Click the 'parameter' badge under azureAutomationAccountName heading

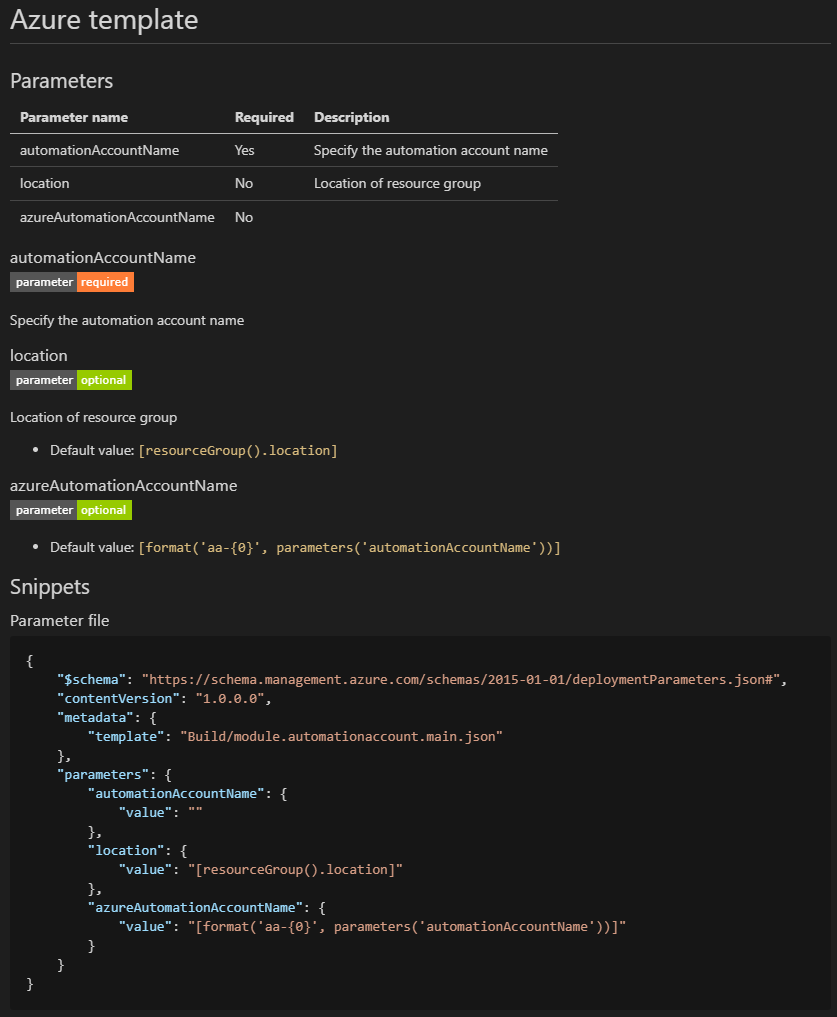coord(43,510)
